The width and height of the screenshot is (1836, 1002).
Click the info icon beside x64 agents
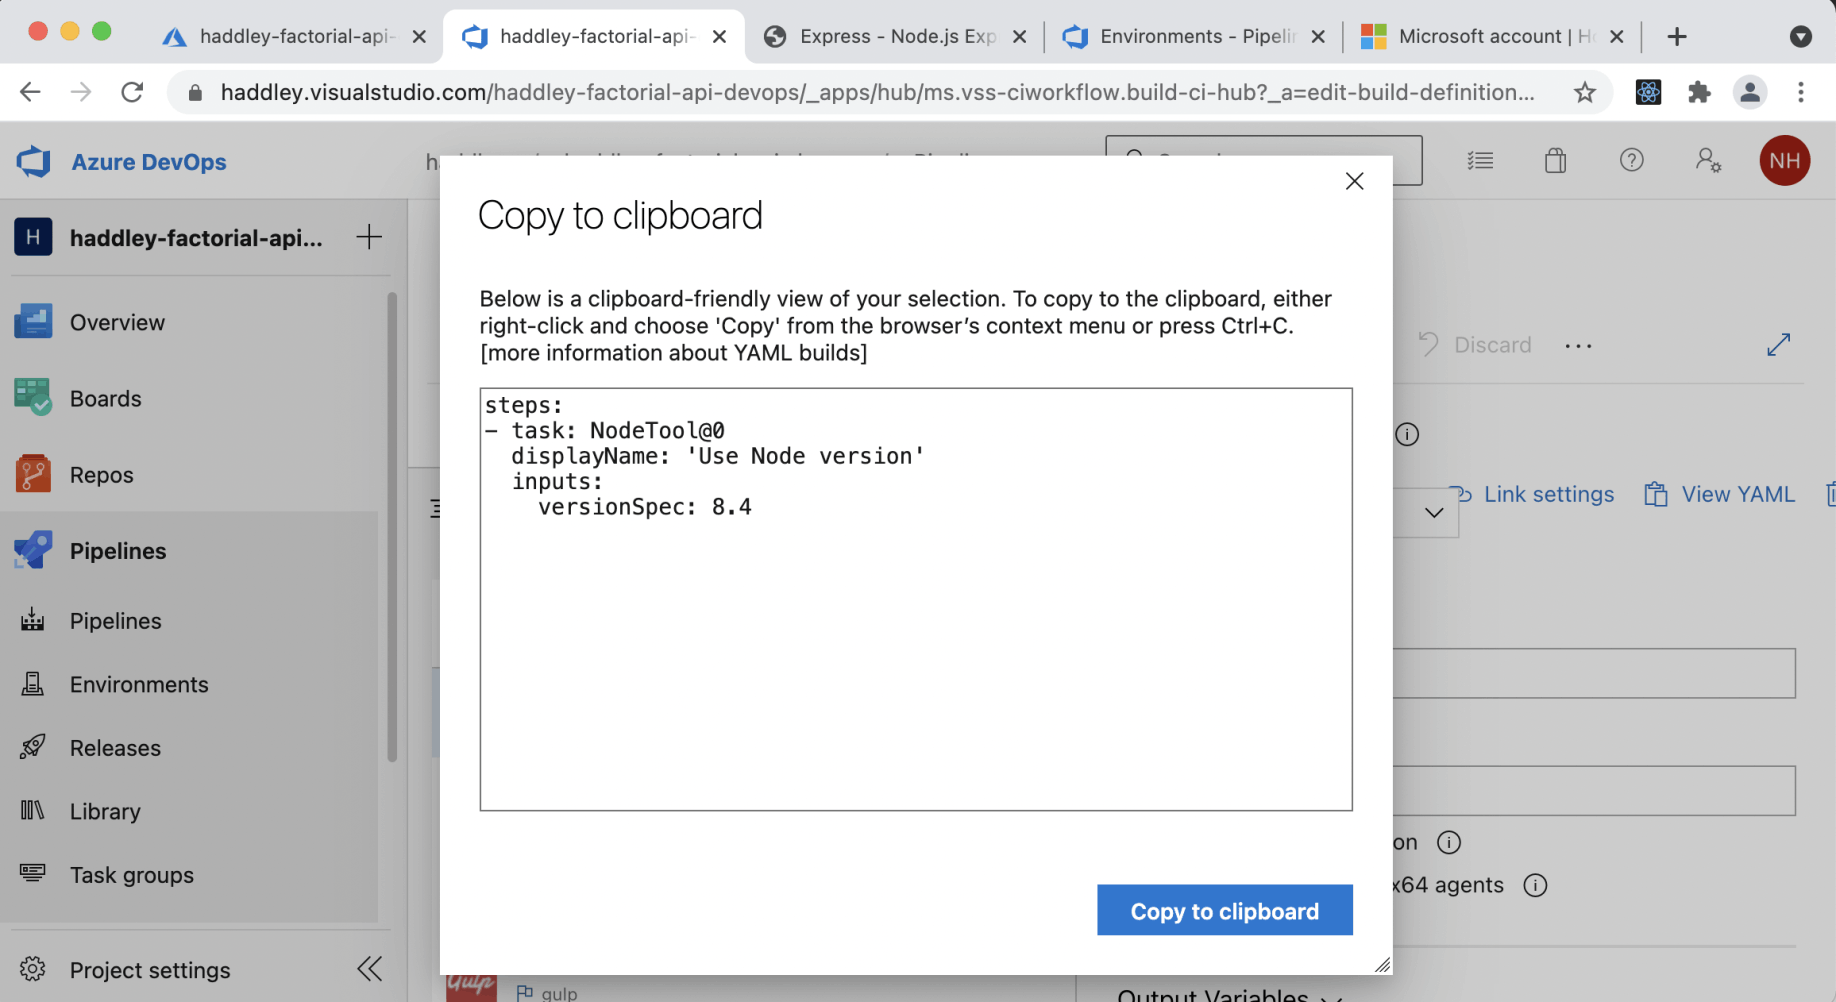pyautogui.click(x=1535, y=885)
